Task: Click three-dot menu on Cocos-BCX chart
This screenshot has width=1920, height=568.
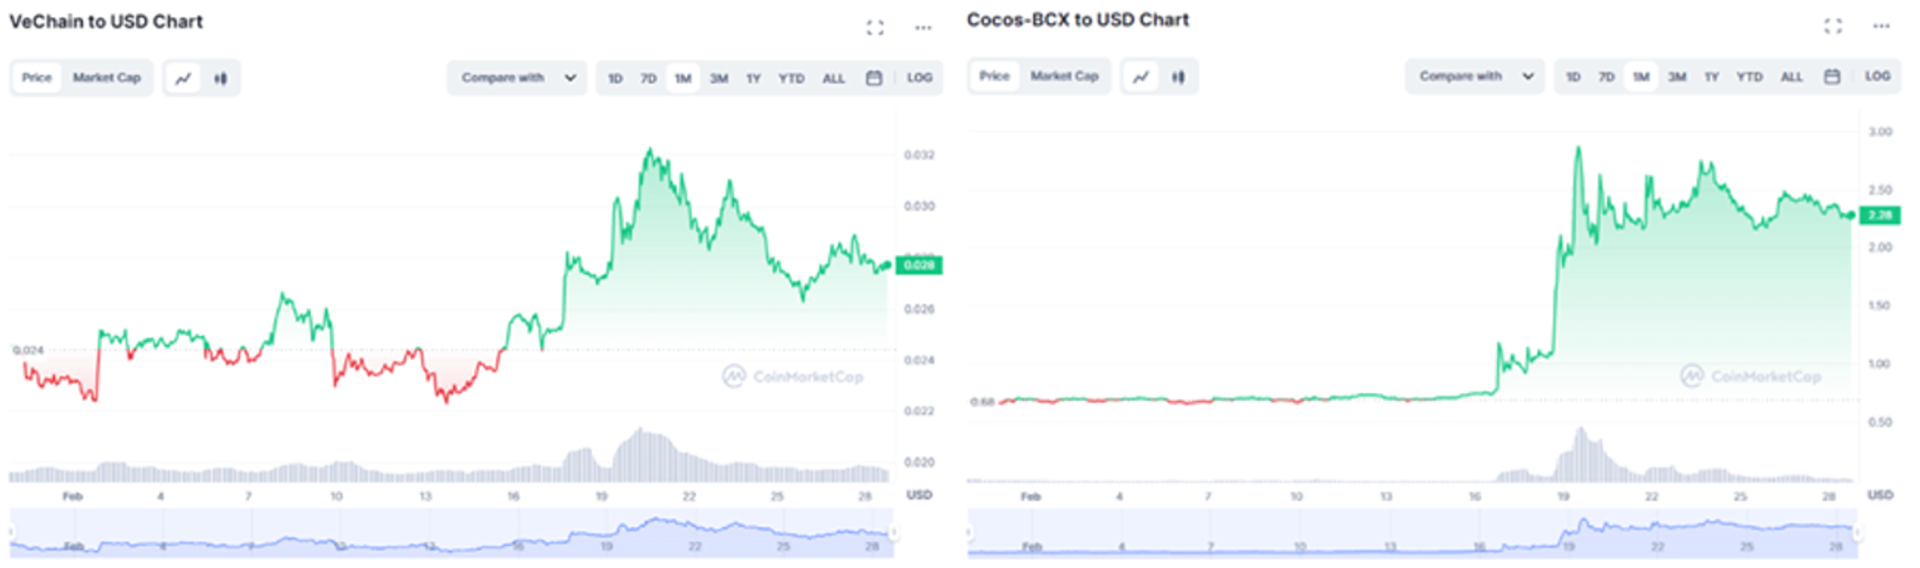Action: (1881, 26)
